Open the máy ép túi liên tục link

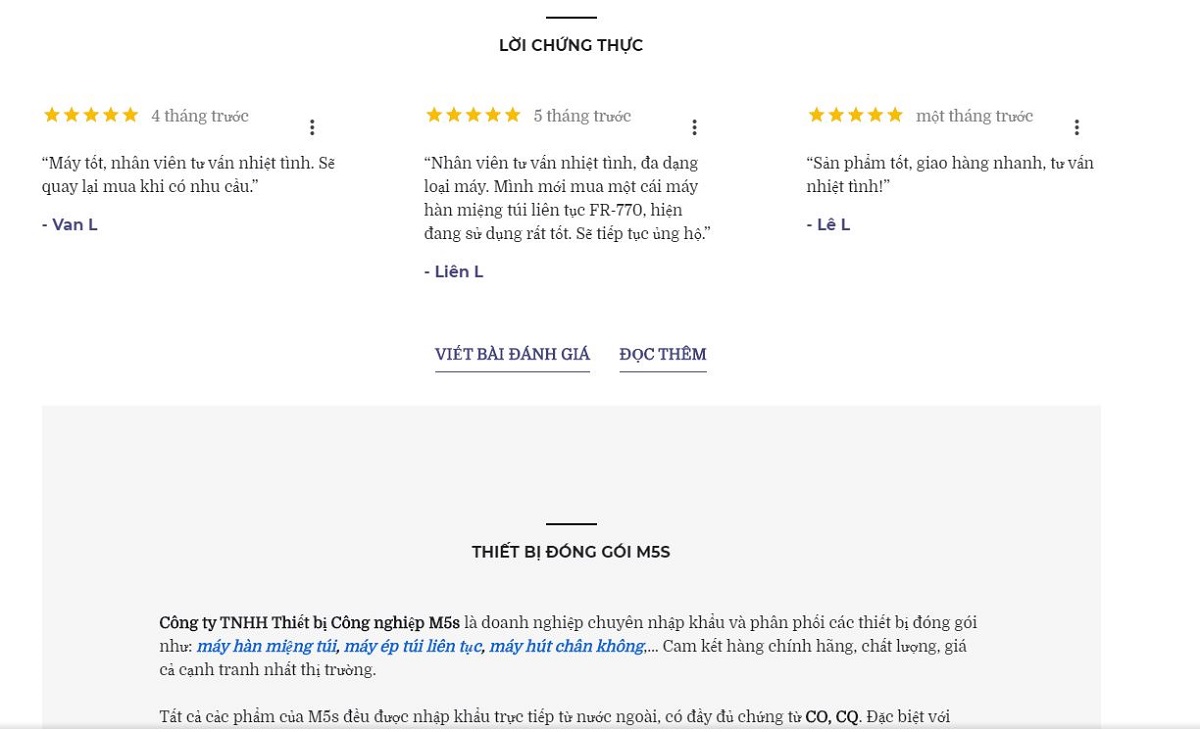tap(412, 646)
